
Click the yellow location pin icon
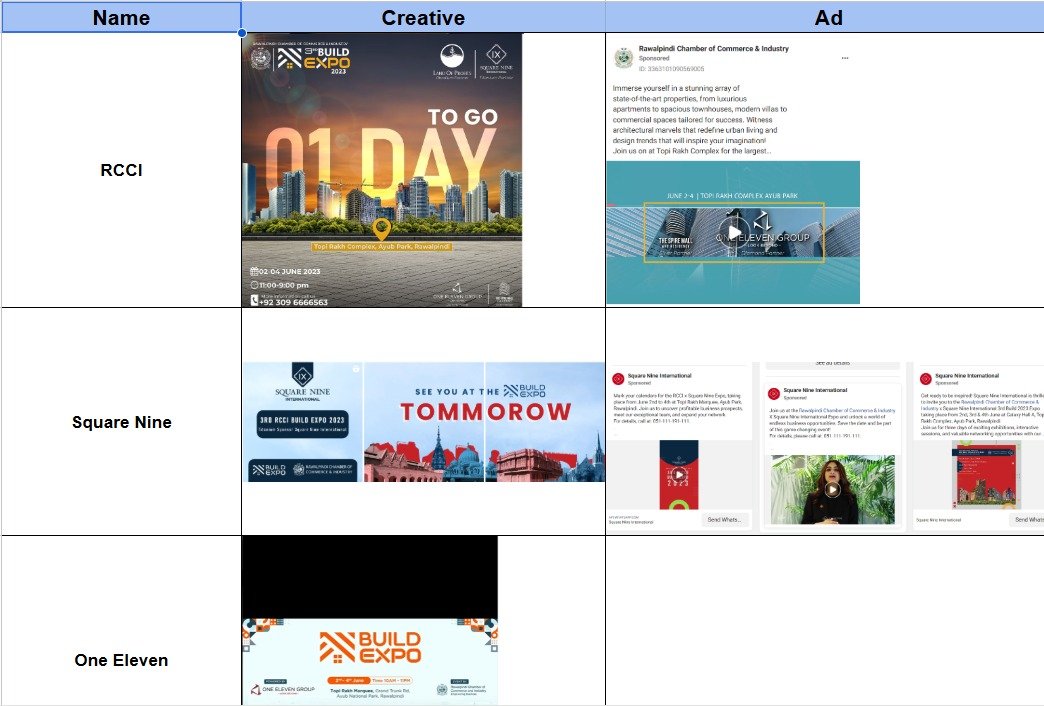(x=380, y=230)
